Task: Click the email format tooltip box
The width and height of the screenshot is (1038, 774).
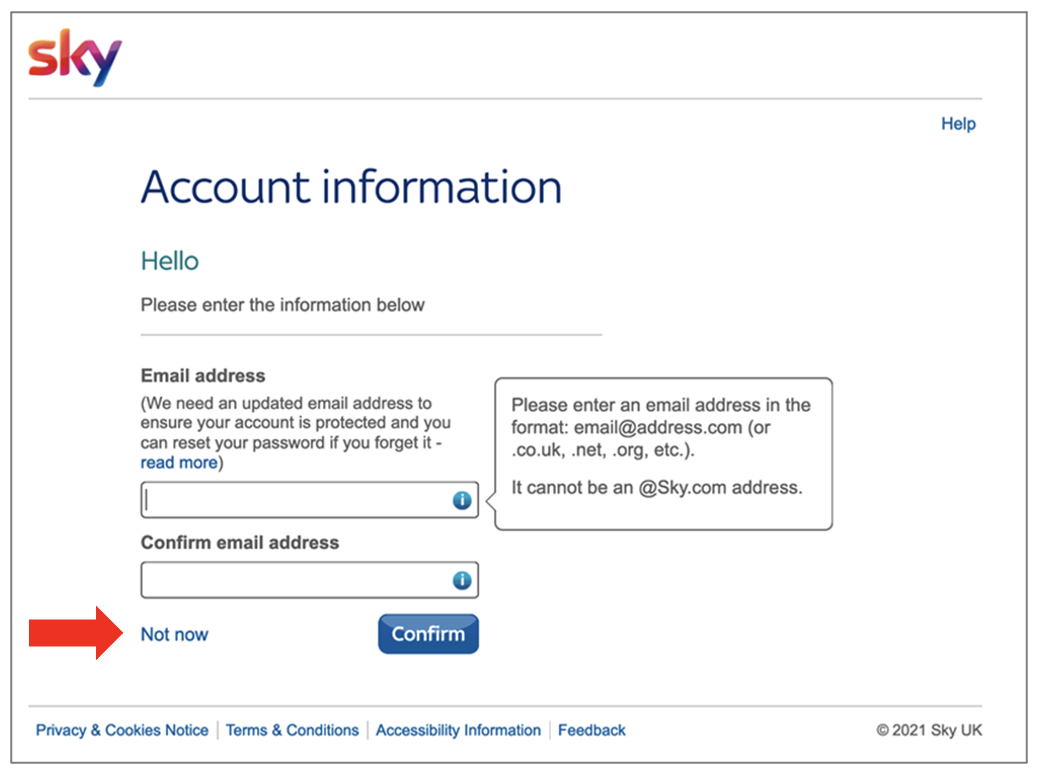Action: 663,452
